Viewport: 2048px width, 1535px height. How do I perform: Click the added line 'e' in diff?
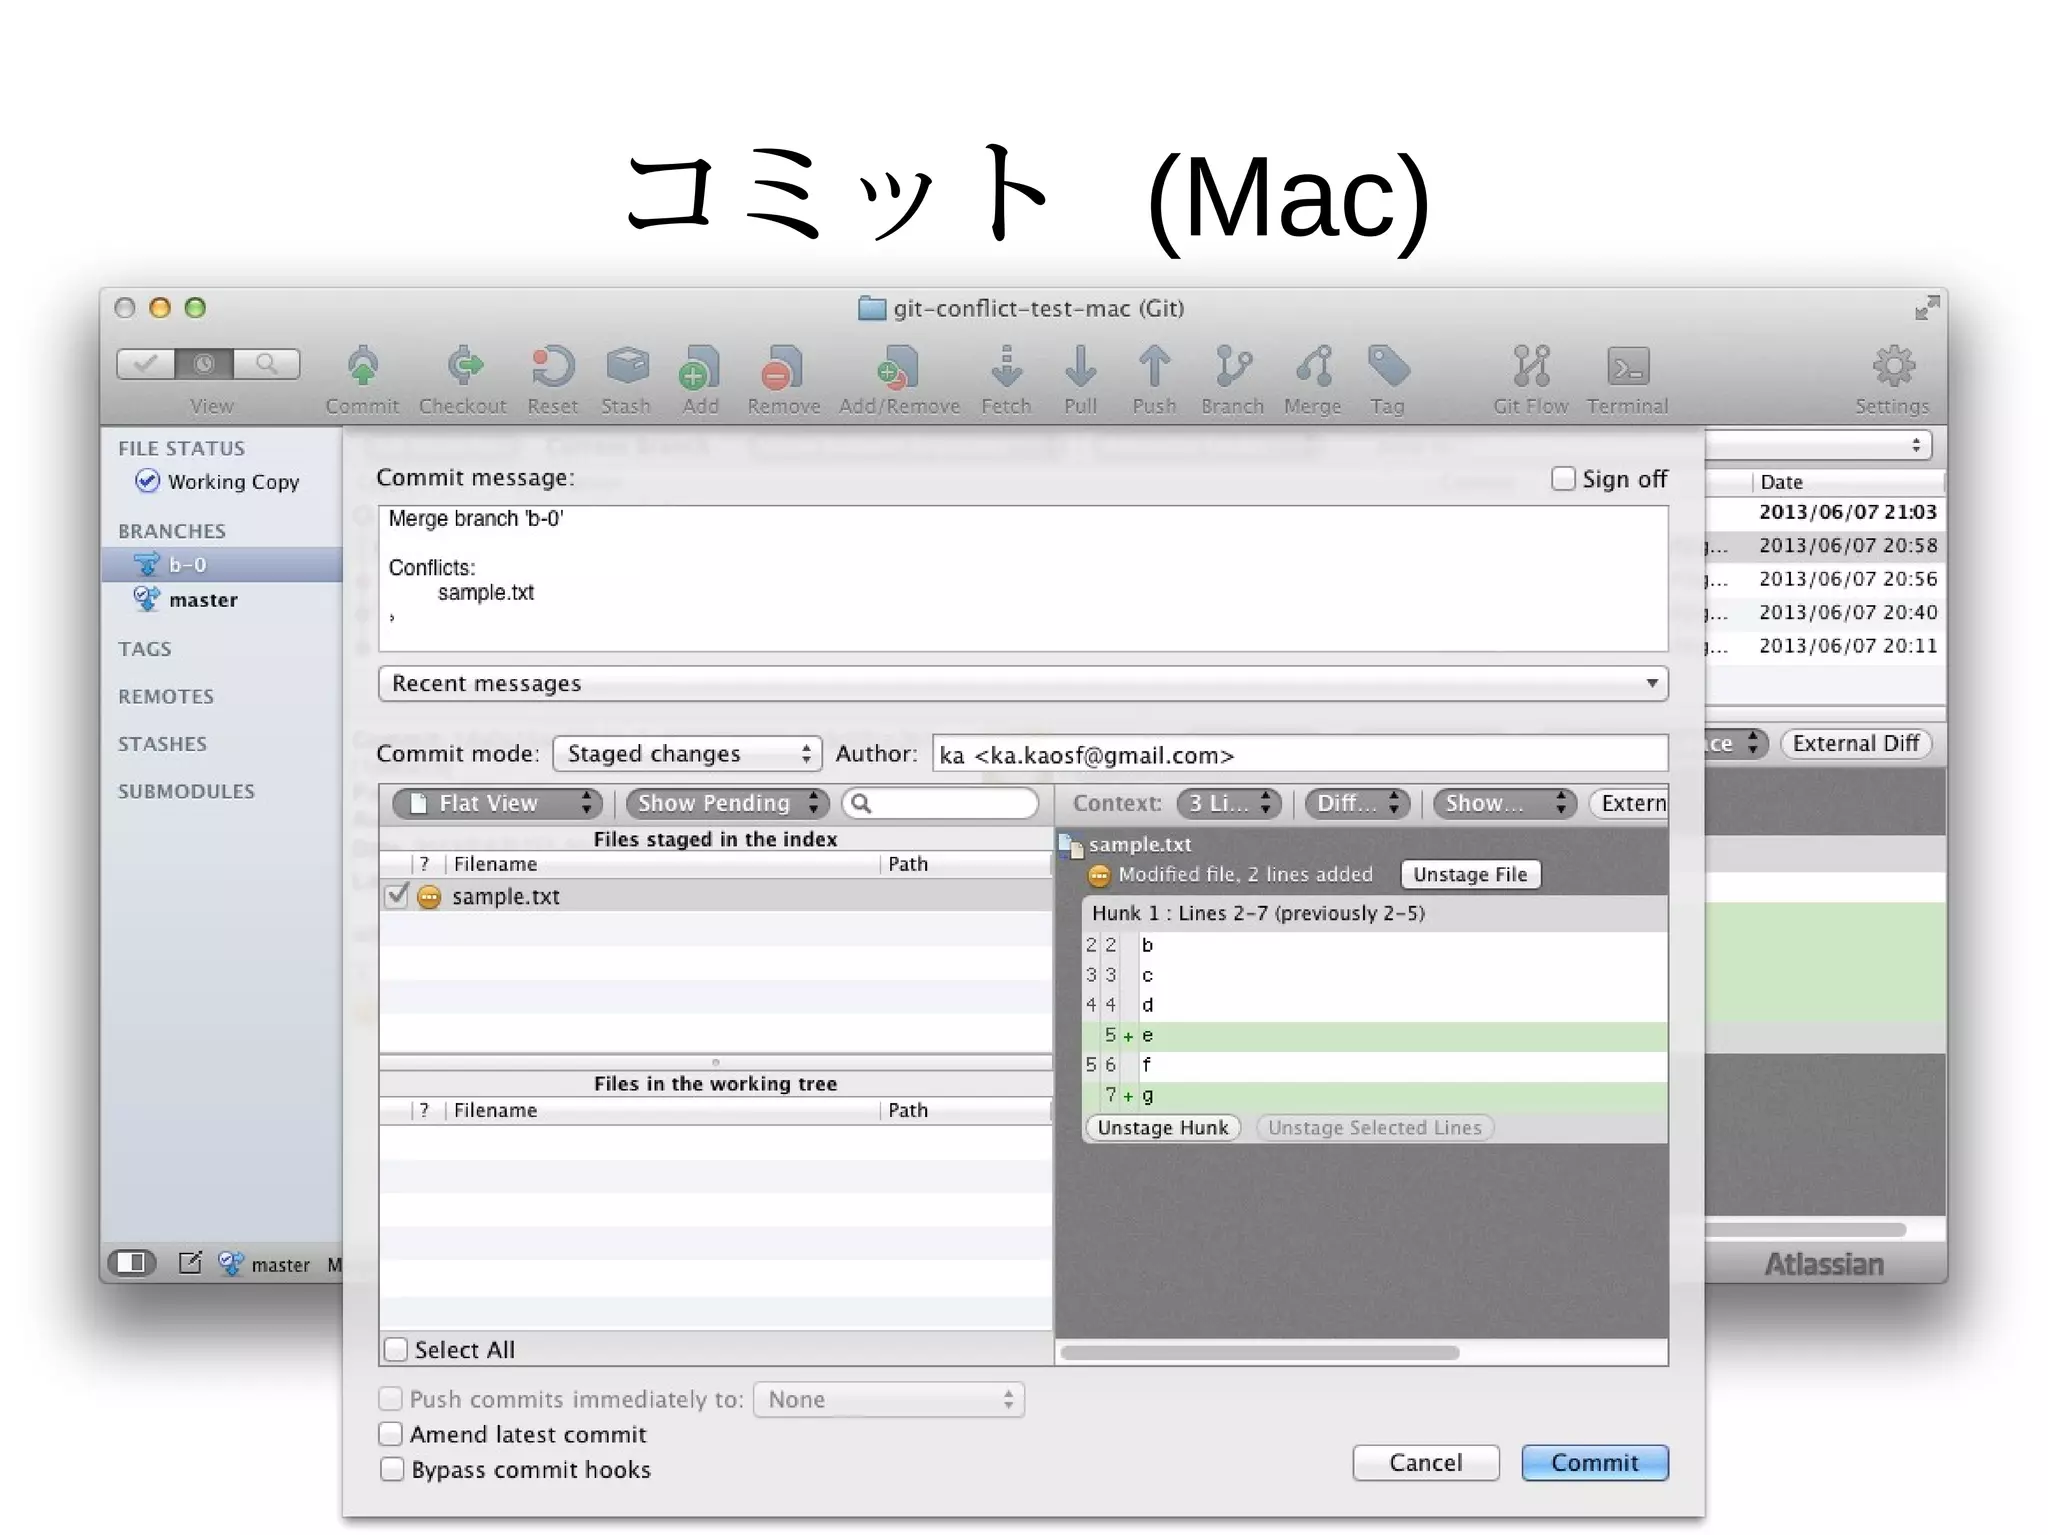(x=1375, y=1036)
